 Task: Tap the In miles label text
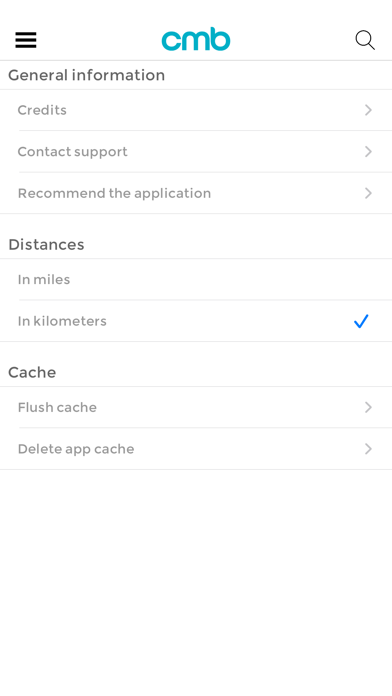[44, 279]
